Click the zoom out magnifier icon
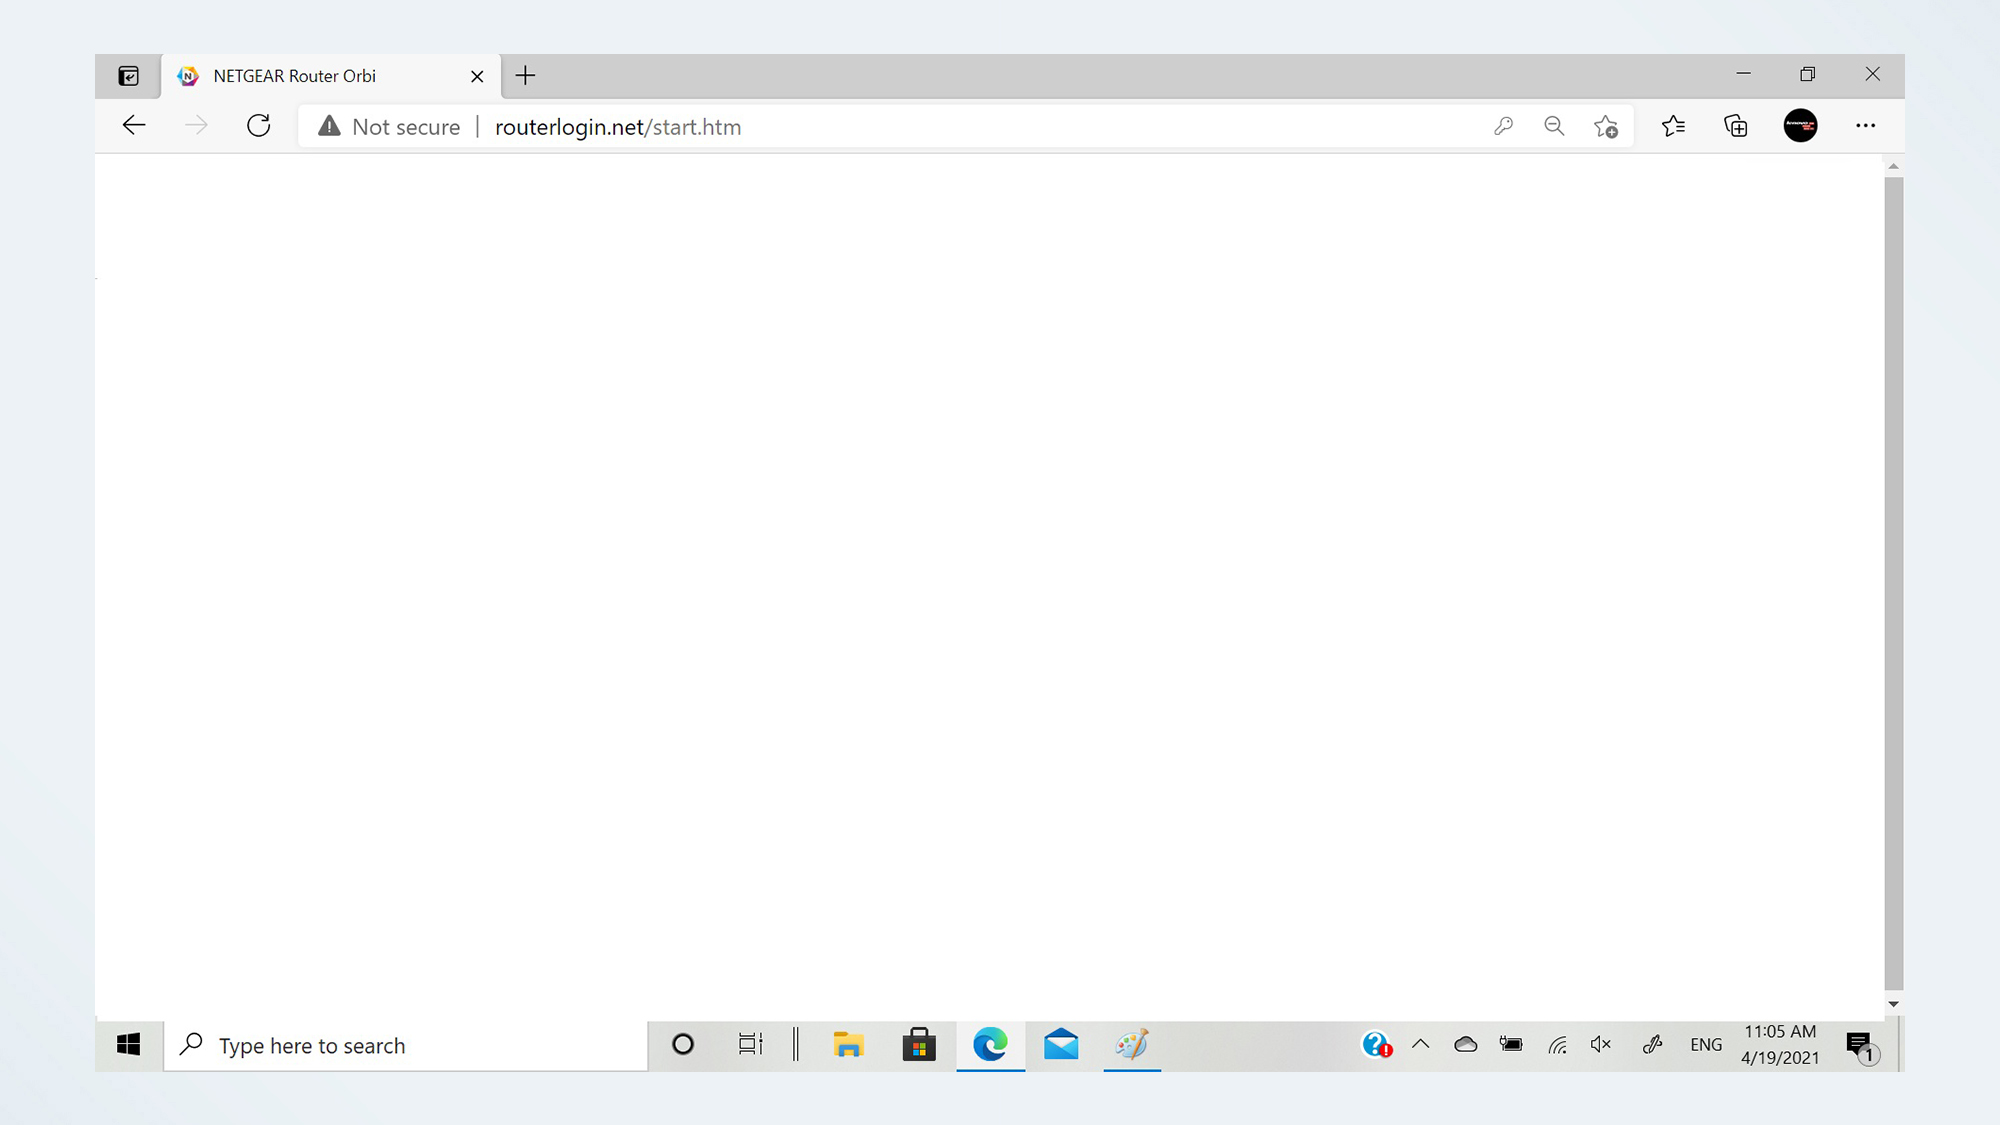Screen dimensions: 2000x1125 coord(1554,126)
